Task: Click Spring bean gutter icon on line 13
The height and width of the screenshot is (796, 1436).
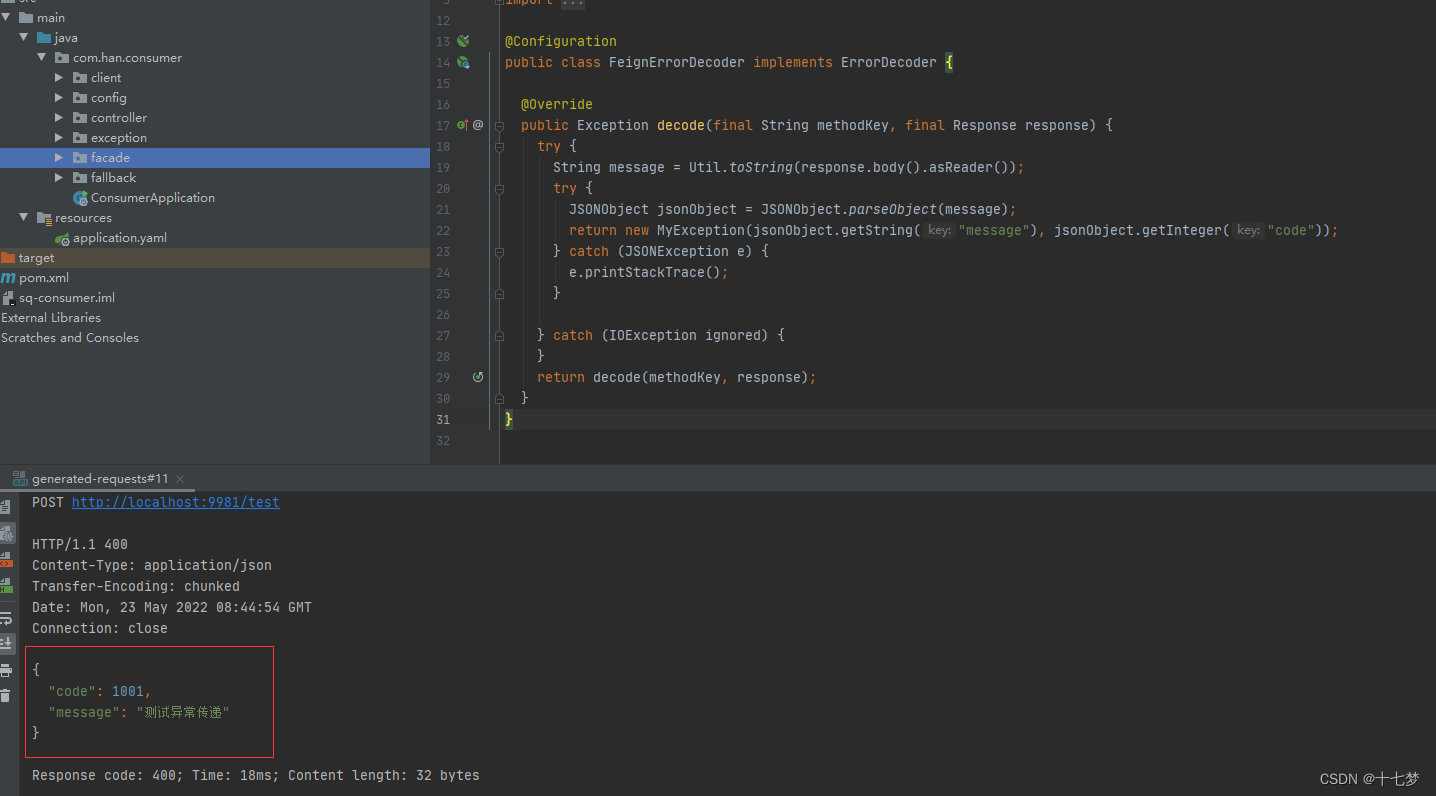Action: click(x=463, y=41)
